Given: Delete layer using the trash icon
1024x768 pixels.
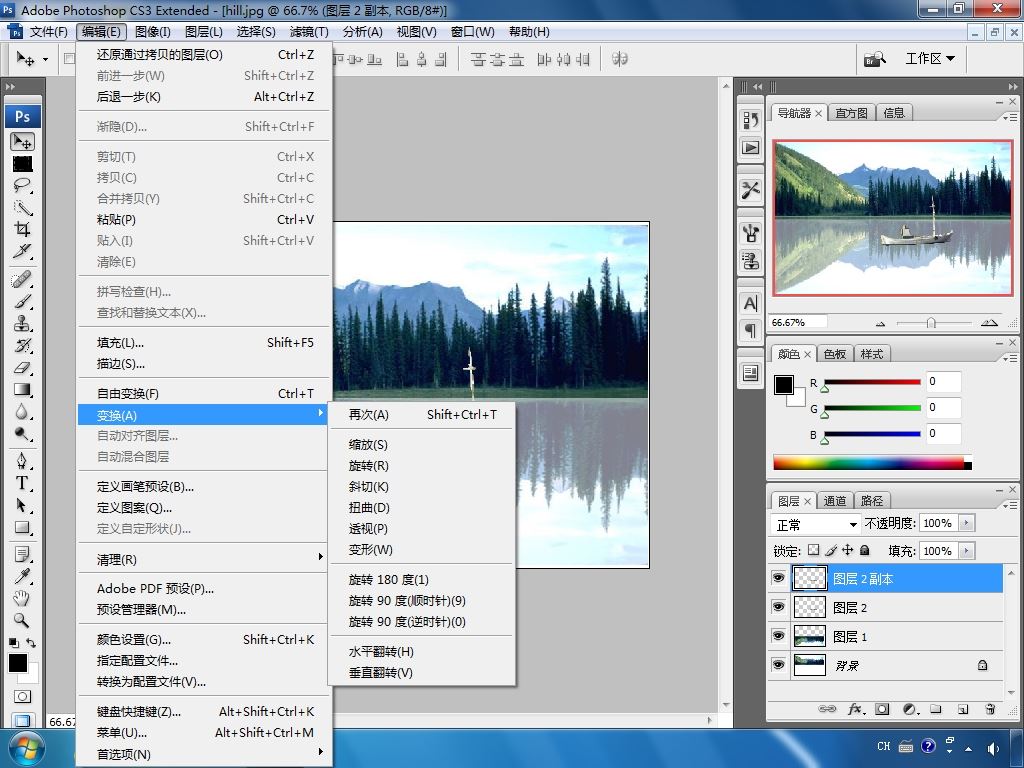Looking at the screenshot, I should coord(990,709).
